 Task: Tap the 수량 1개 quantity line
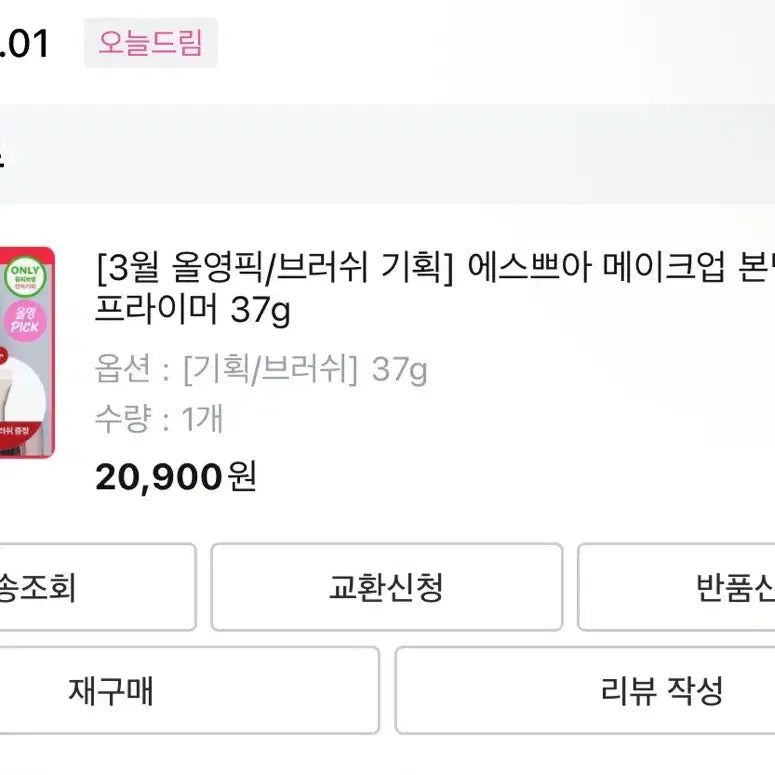pos(159,418)
